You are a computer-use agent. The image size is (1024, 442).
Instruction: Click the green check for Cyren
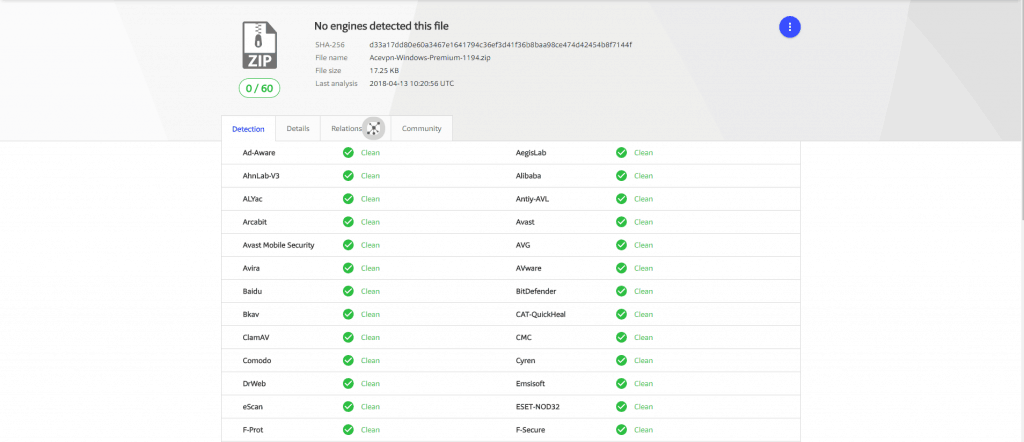point(621,360)
